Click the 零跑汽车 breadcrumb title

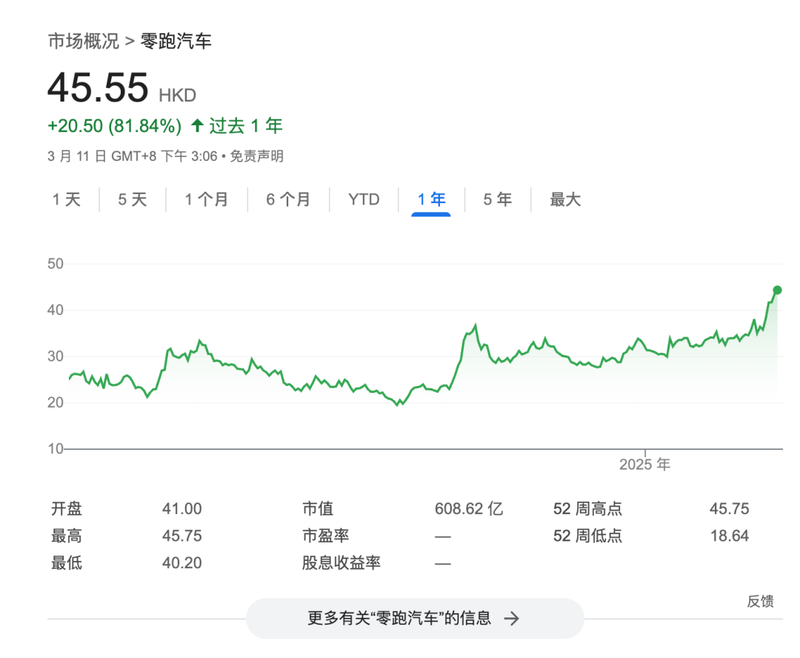176,41
